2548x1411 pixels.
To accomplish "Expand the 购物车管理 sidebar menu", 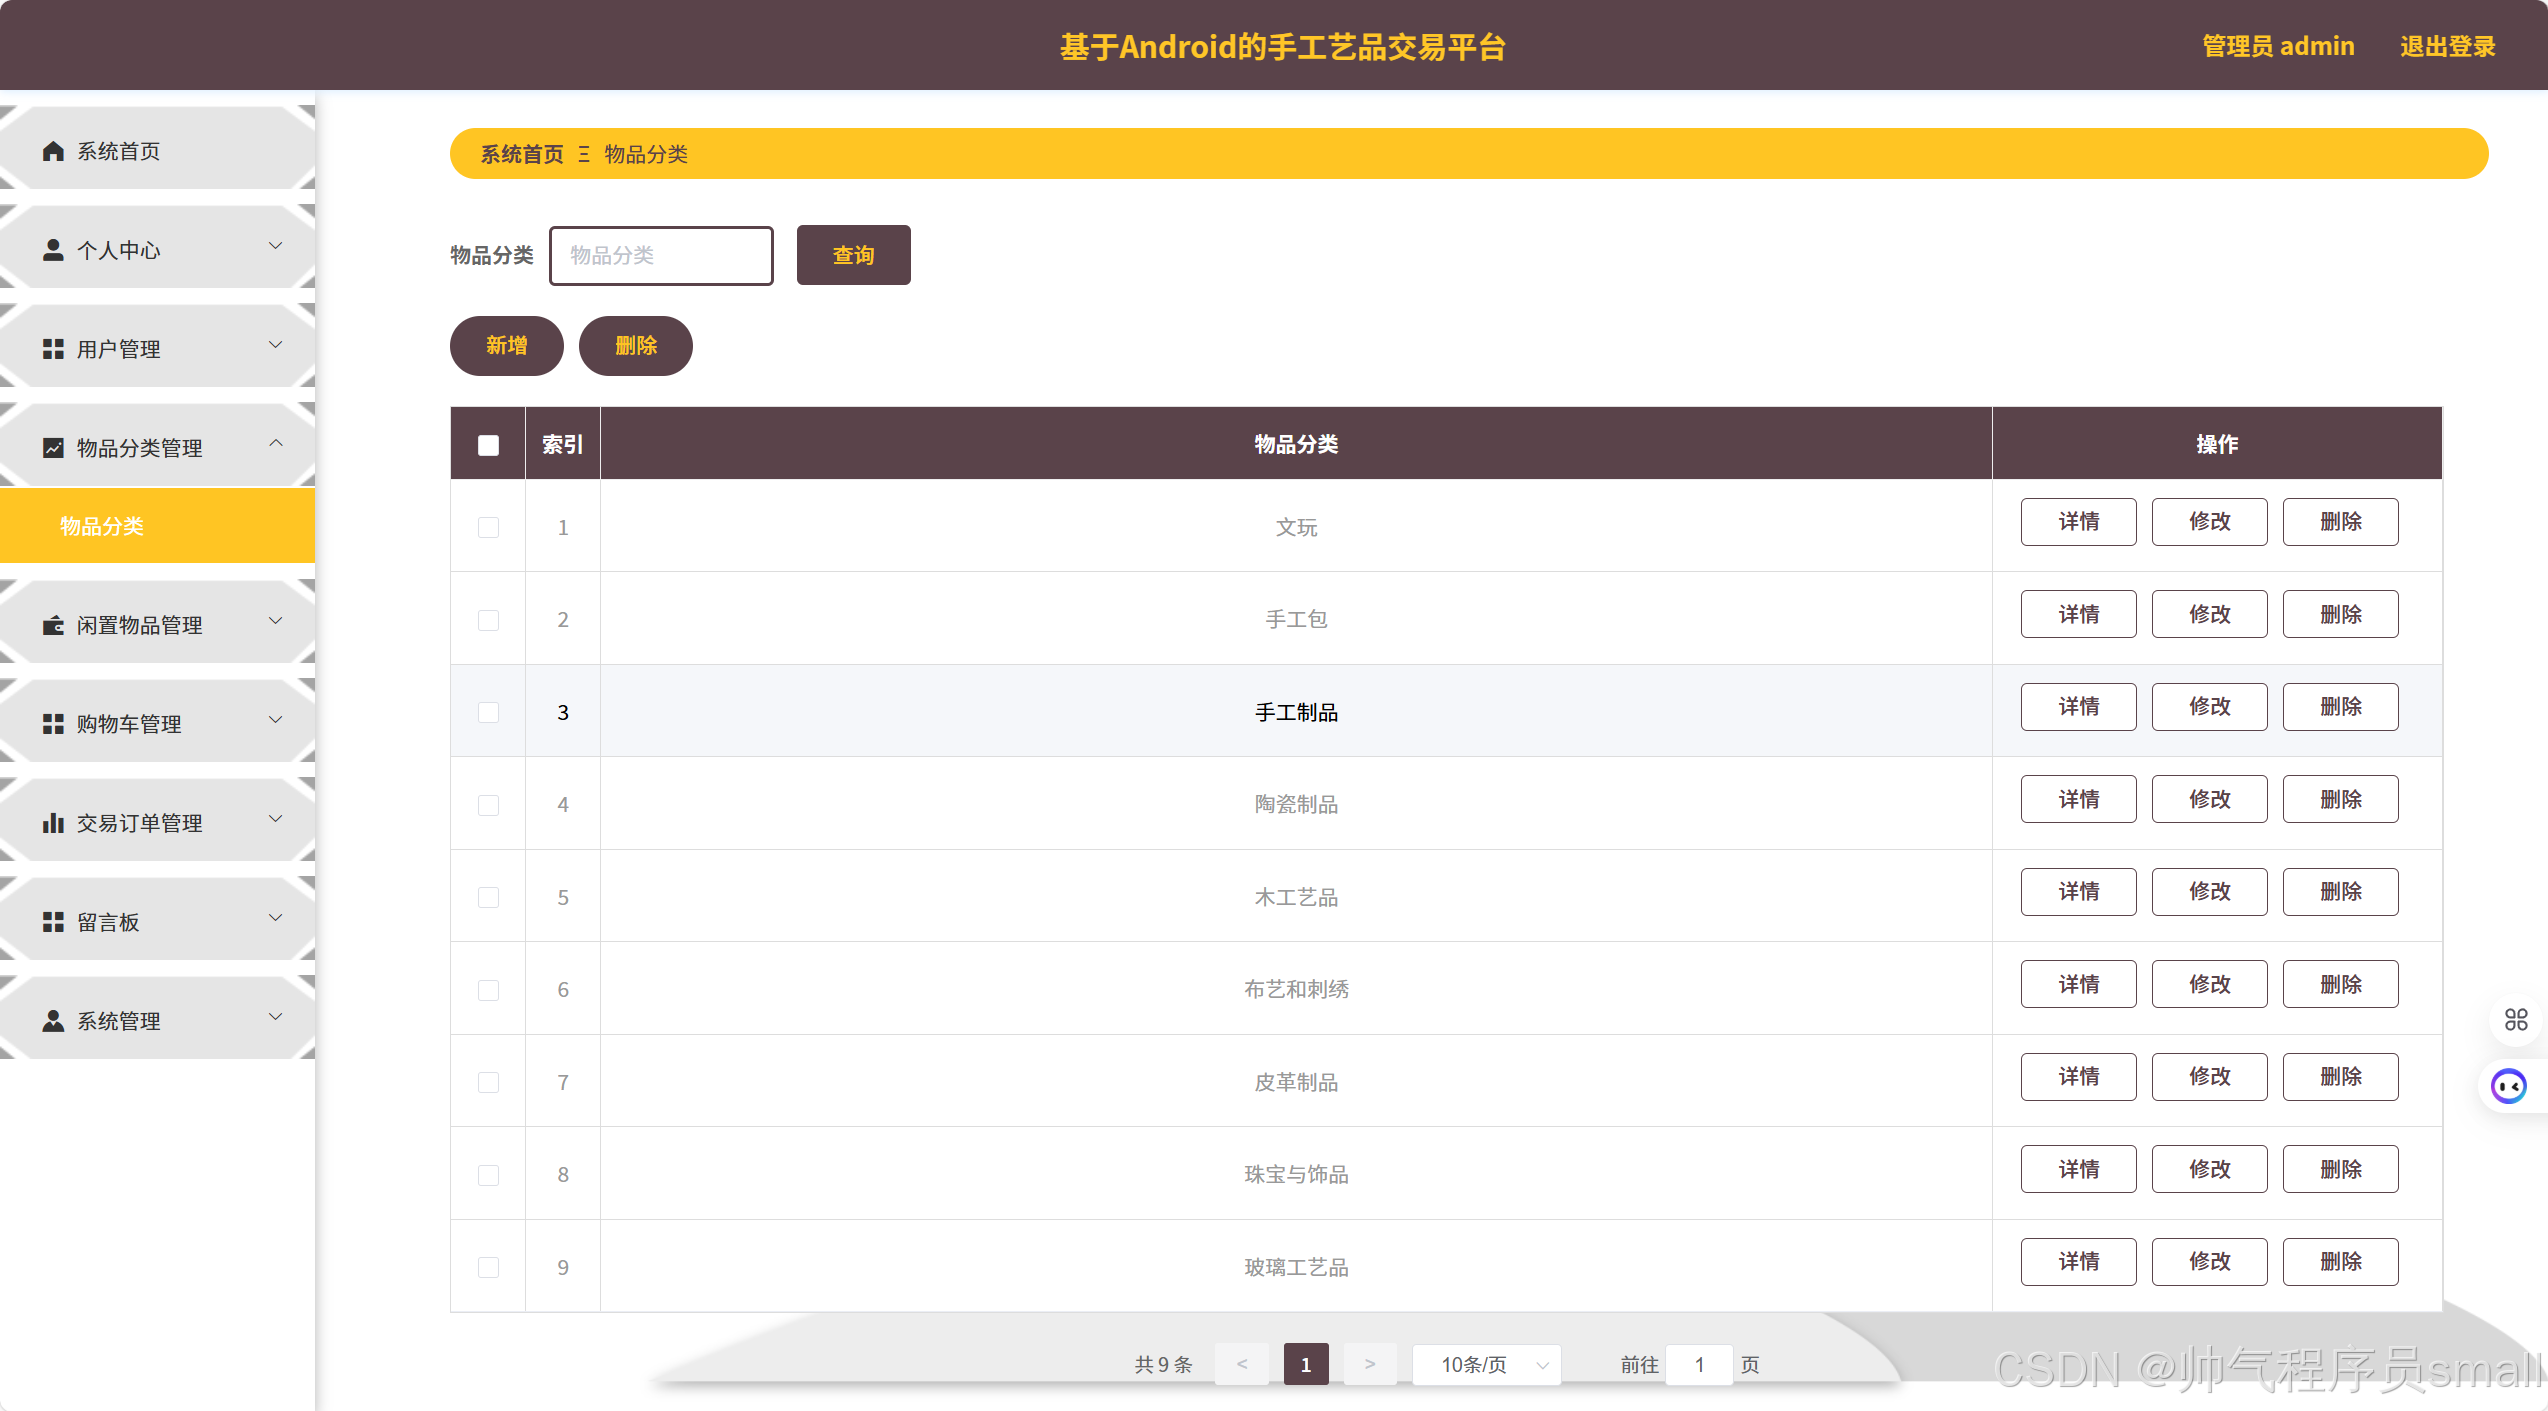I will click(158, 724).
